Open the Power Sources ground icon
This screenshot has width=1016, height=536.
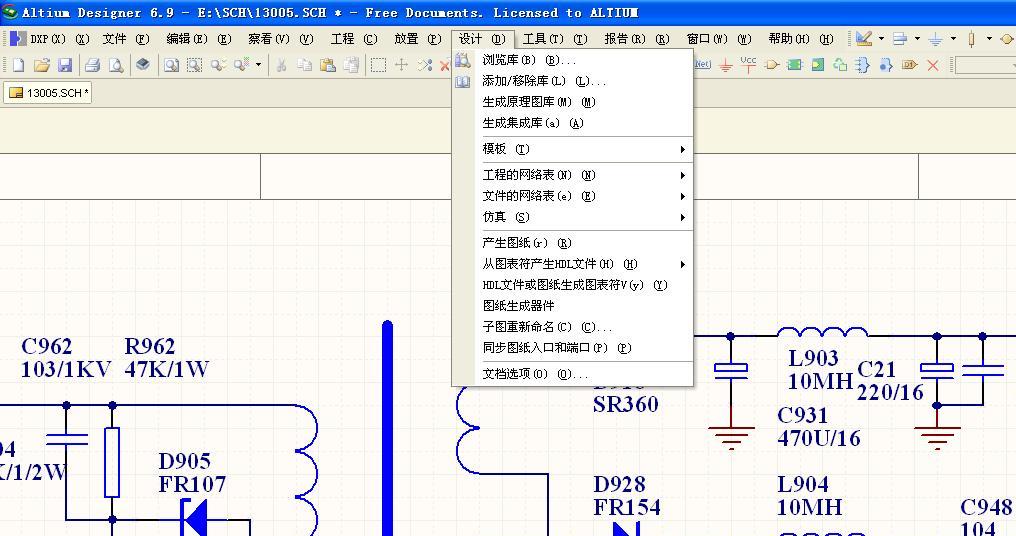(x=936, y=39)
